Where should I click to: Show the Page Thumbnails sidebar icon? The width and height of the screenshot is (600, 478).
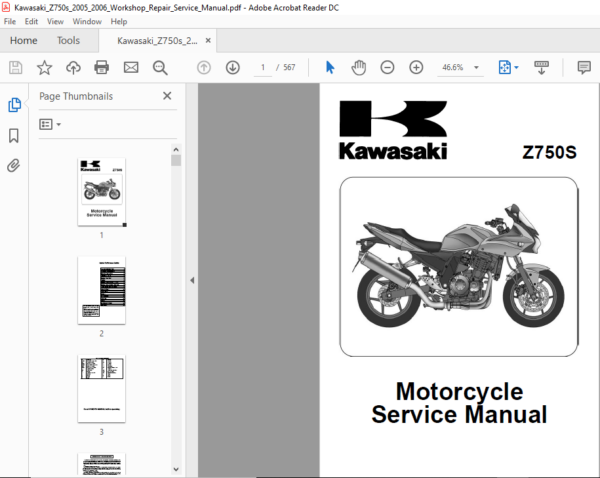[x=15, y=105]
